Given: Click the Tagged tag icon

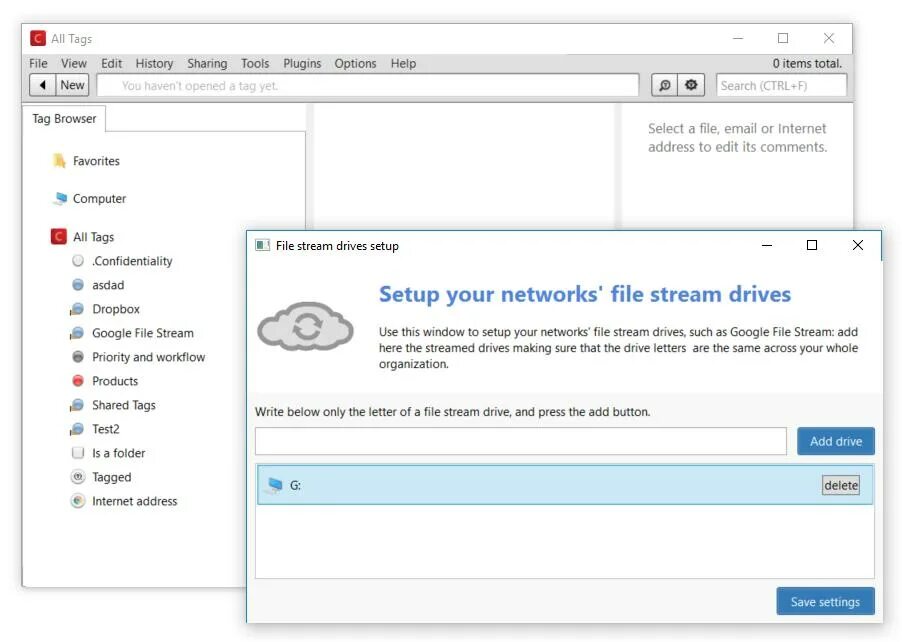Looking at the screenshot, I should click(x=78, y=477).
